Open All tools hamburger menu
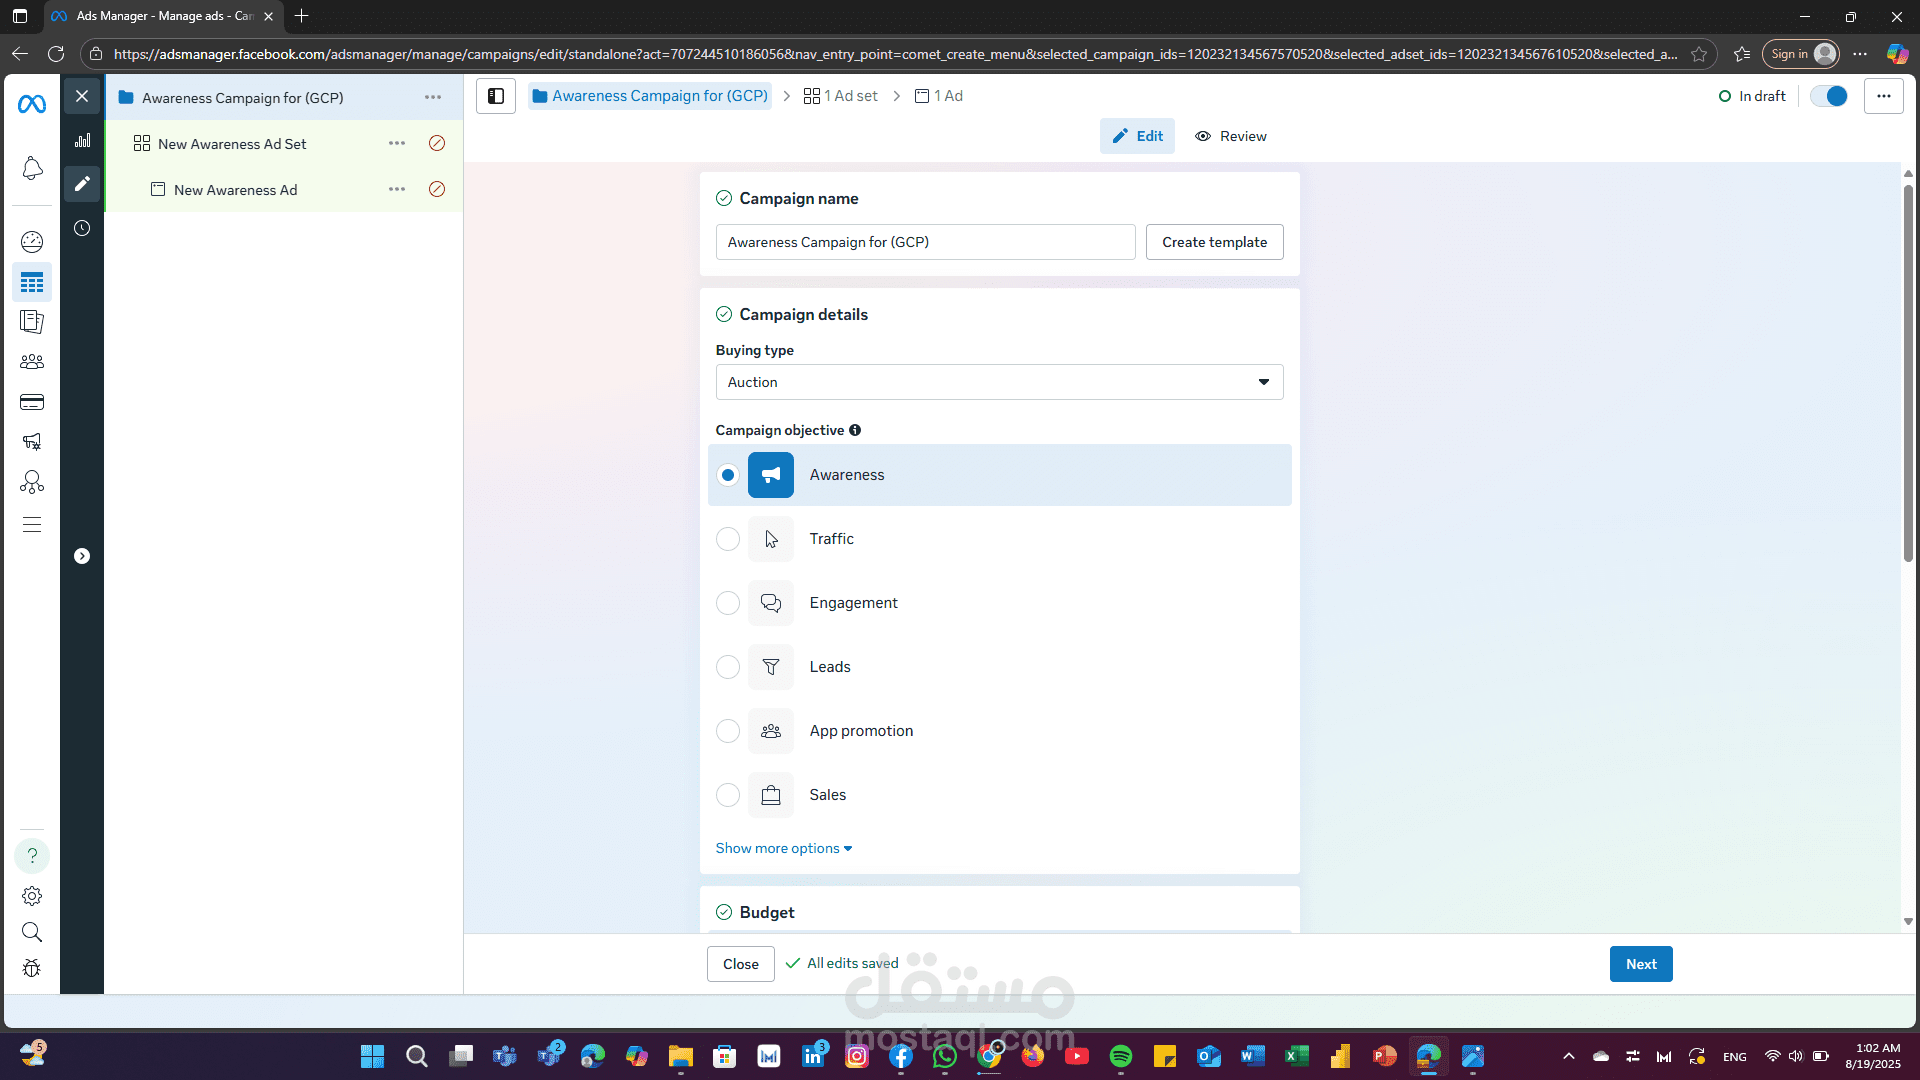The height and width of the screenshot is (1080, 1920). (x=32, y=525)
